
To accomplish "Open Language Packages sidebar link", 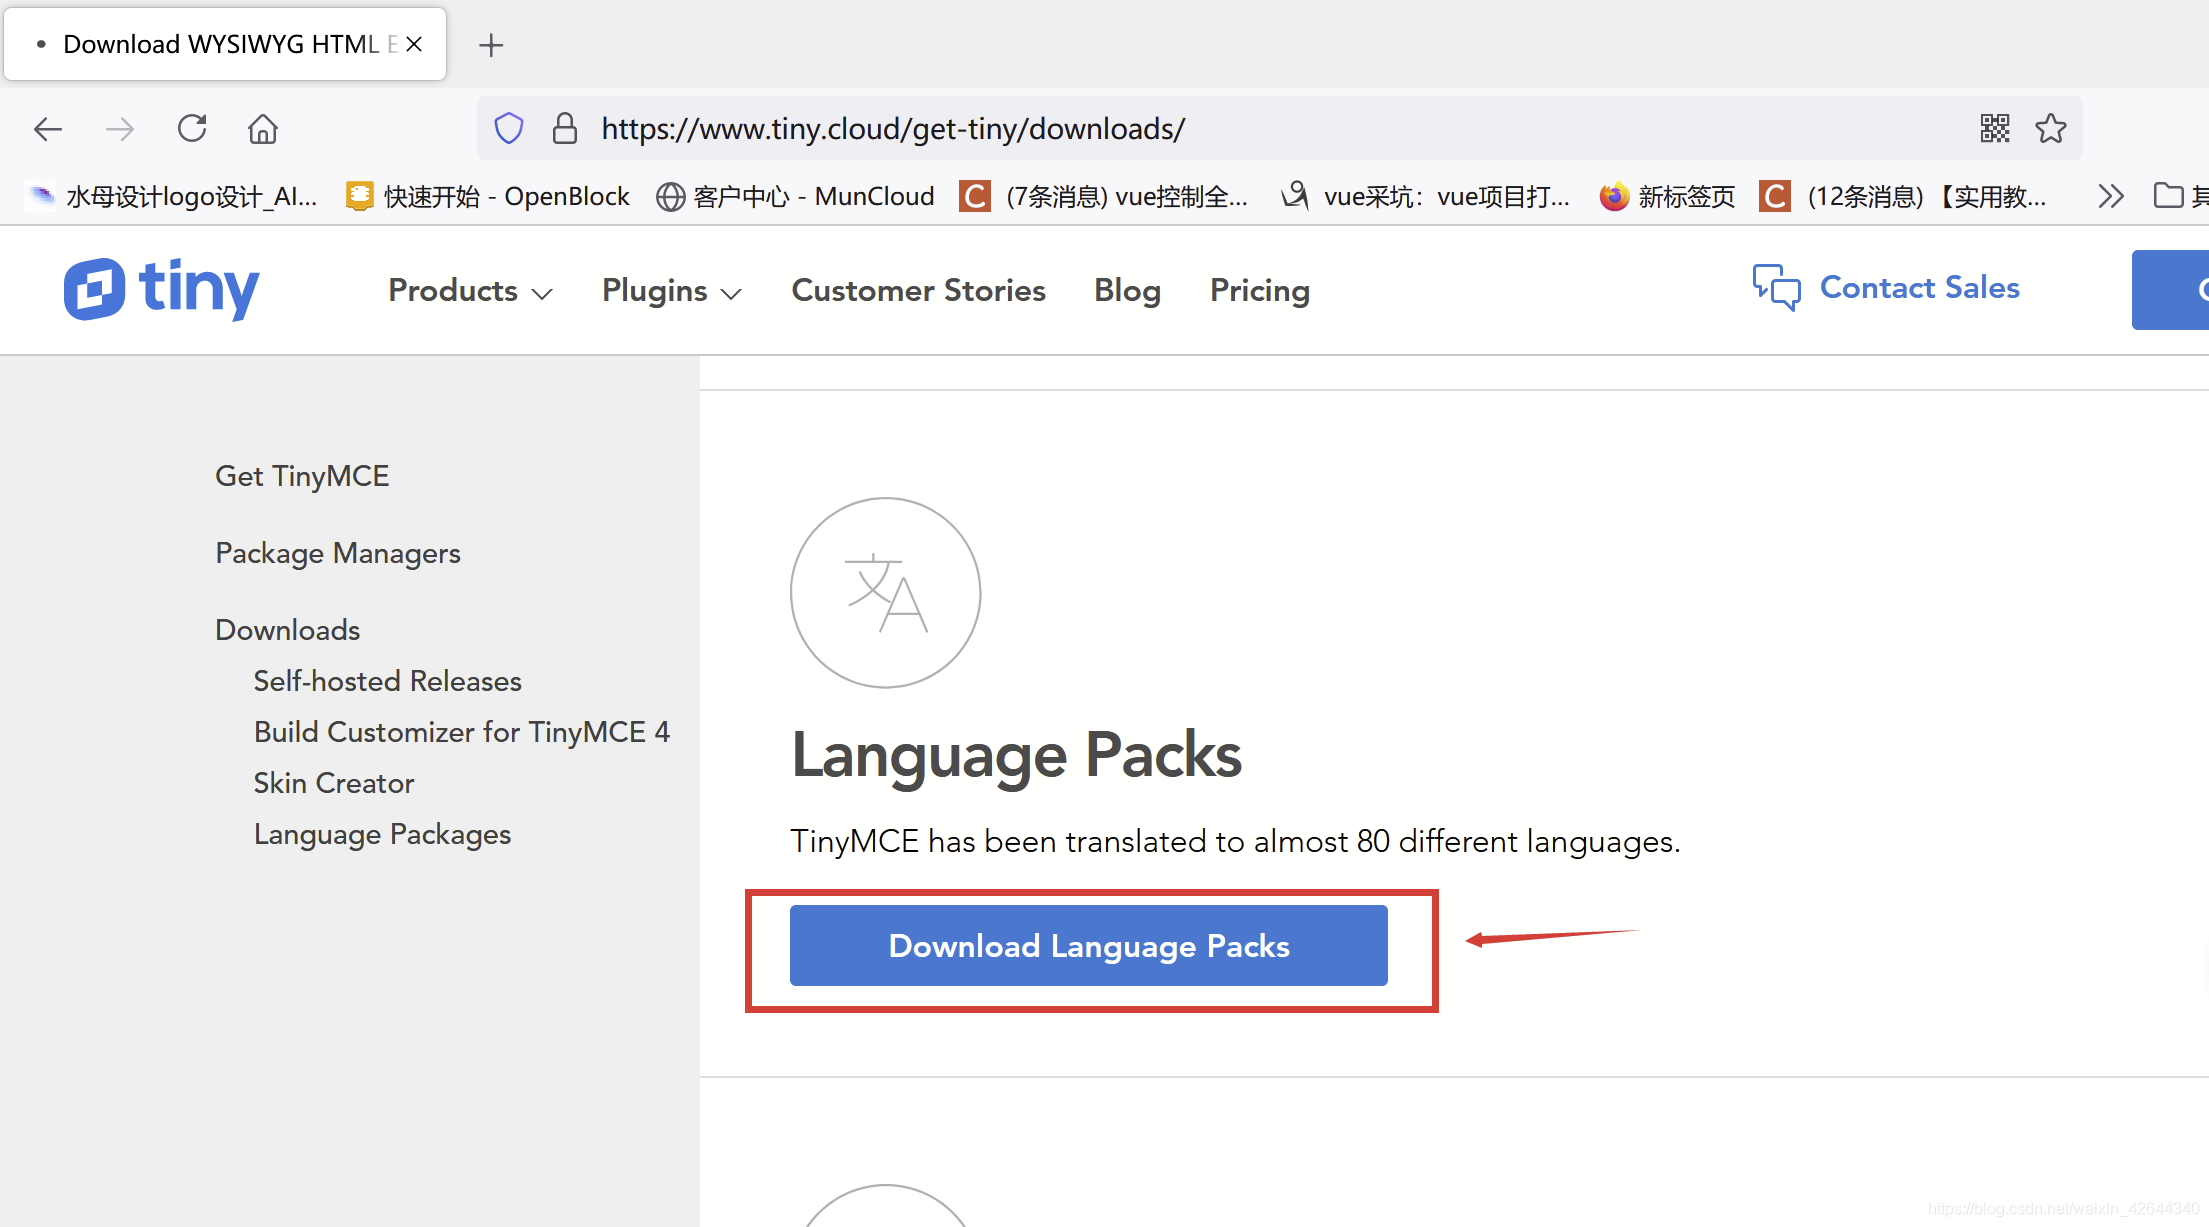I will (382, 834).
